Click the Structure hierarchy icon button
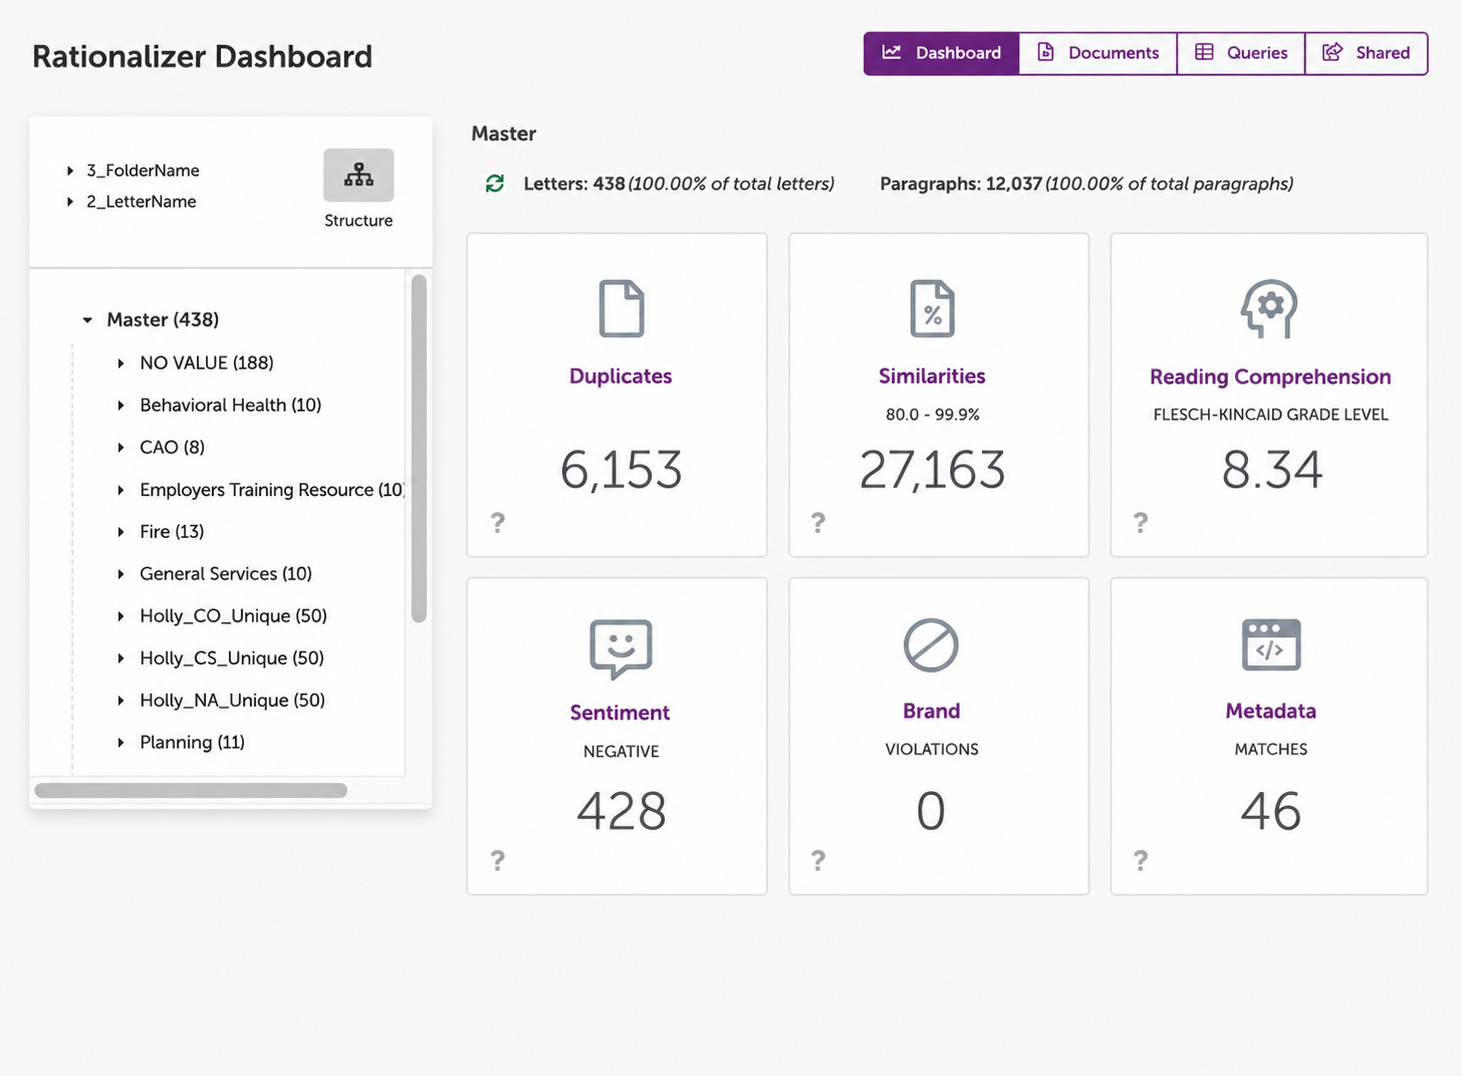The image size is (1462, 1076). tap(358, 176)
